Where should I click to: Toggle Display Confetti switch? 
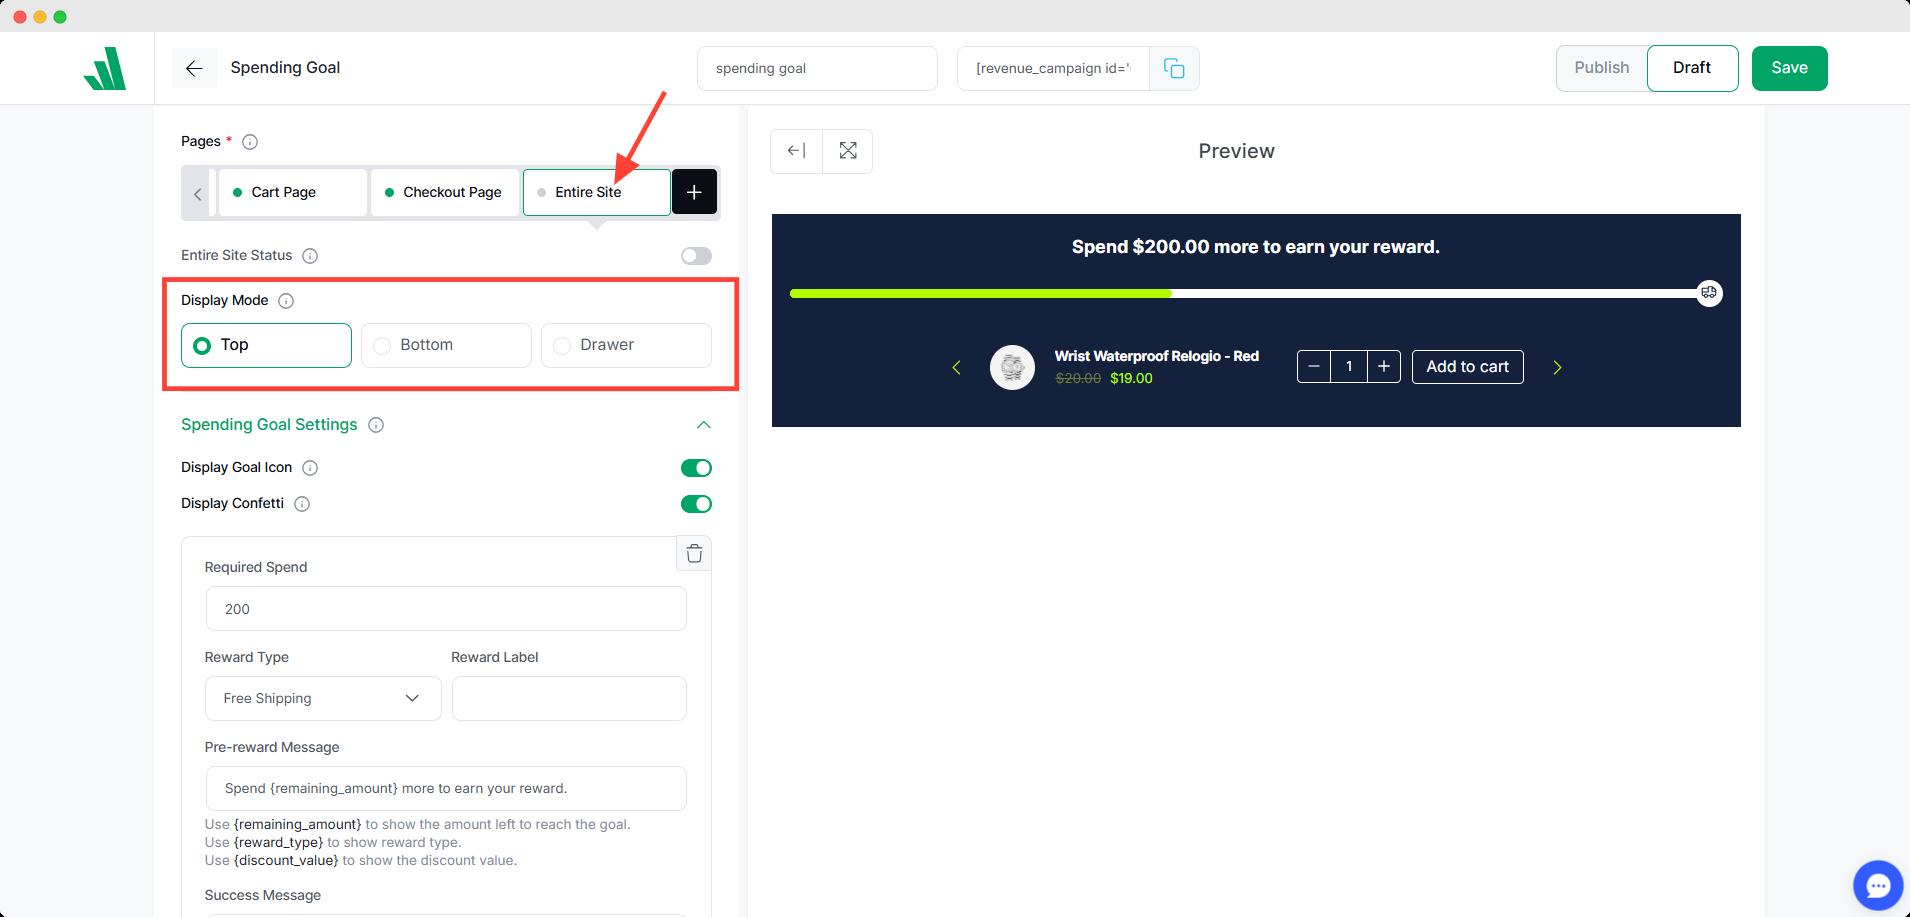[696, 504]
